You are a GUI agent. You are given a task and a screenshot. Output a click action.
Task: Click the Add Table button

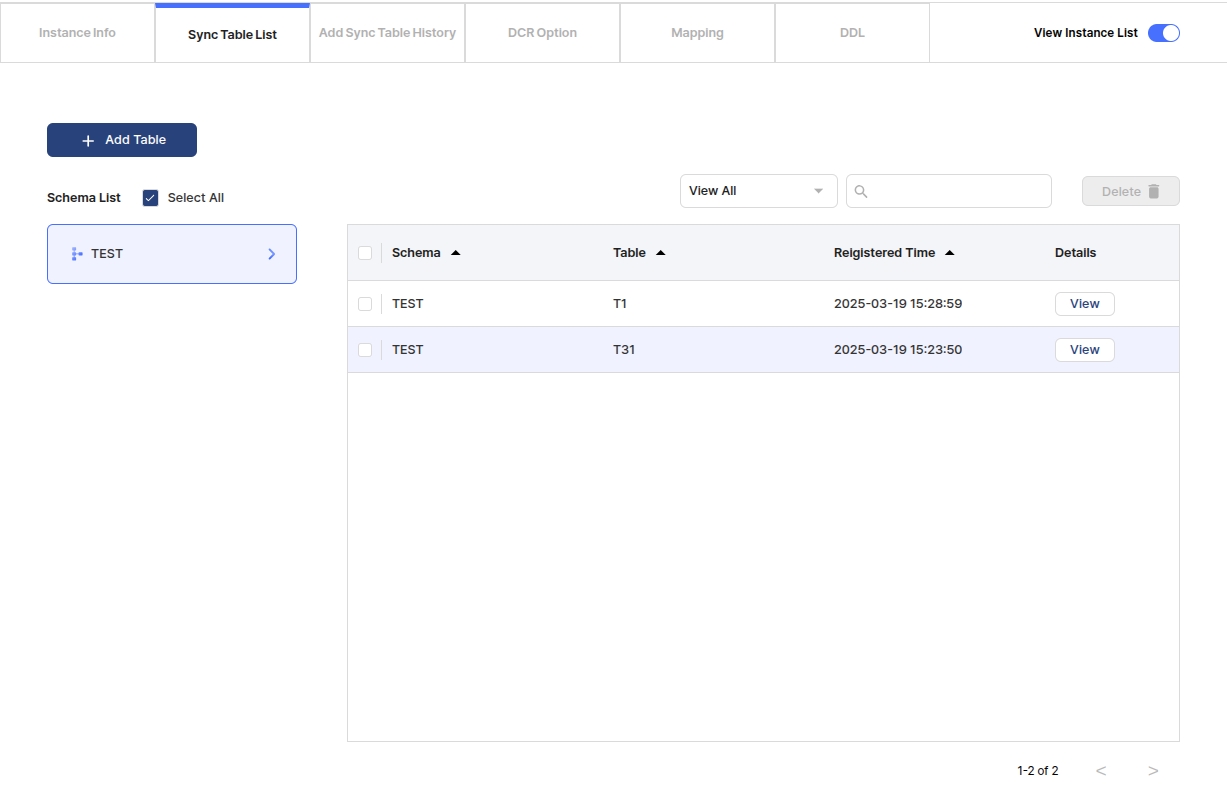pos(122,140)
